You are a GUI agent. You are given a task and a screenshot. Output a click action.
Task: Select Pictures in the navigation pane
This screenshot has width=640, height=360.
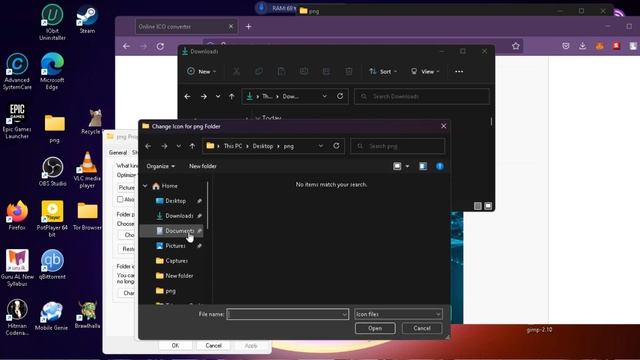[175, 246]
